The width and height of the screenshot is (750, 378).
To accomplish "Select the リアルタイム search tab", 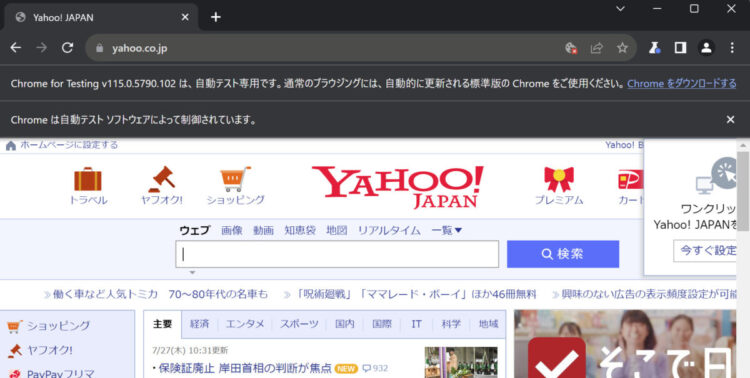I will 389,230.
